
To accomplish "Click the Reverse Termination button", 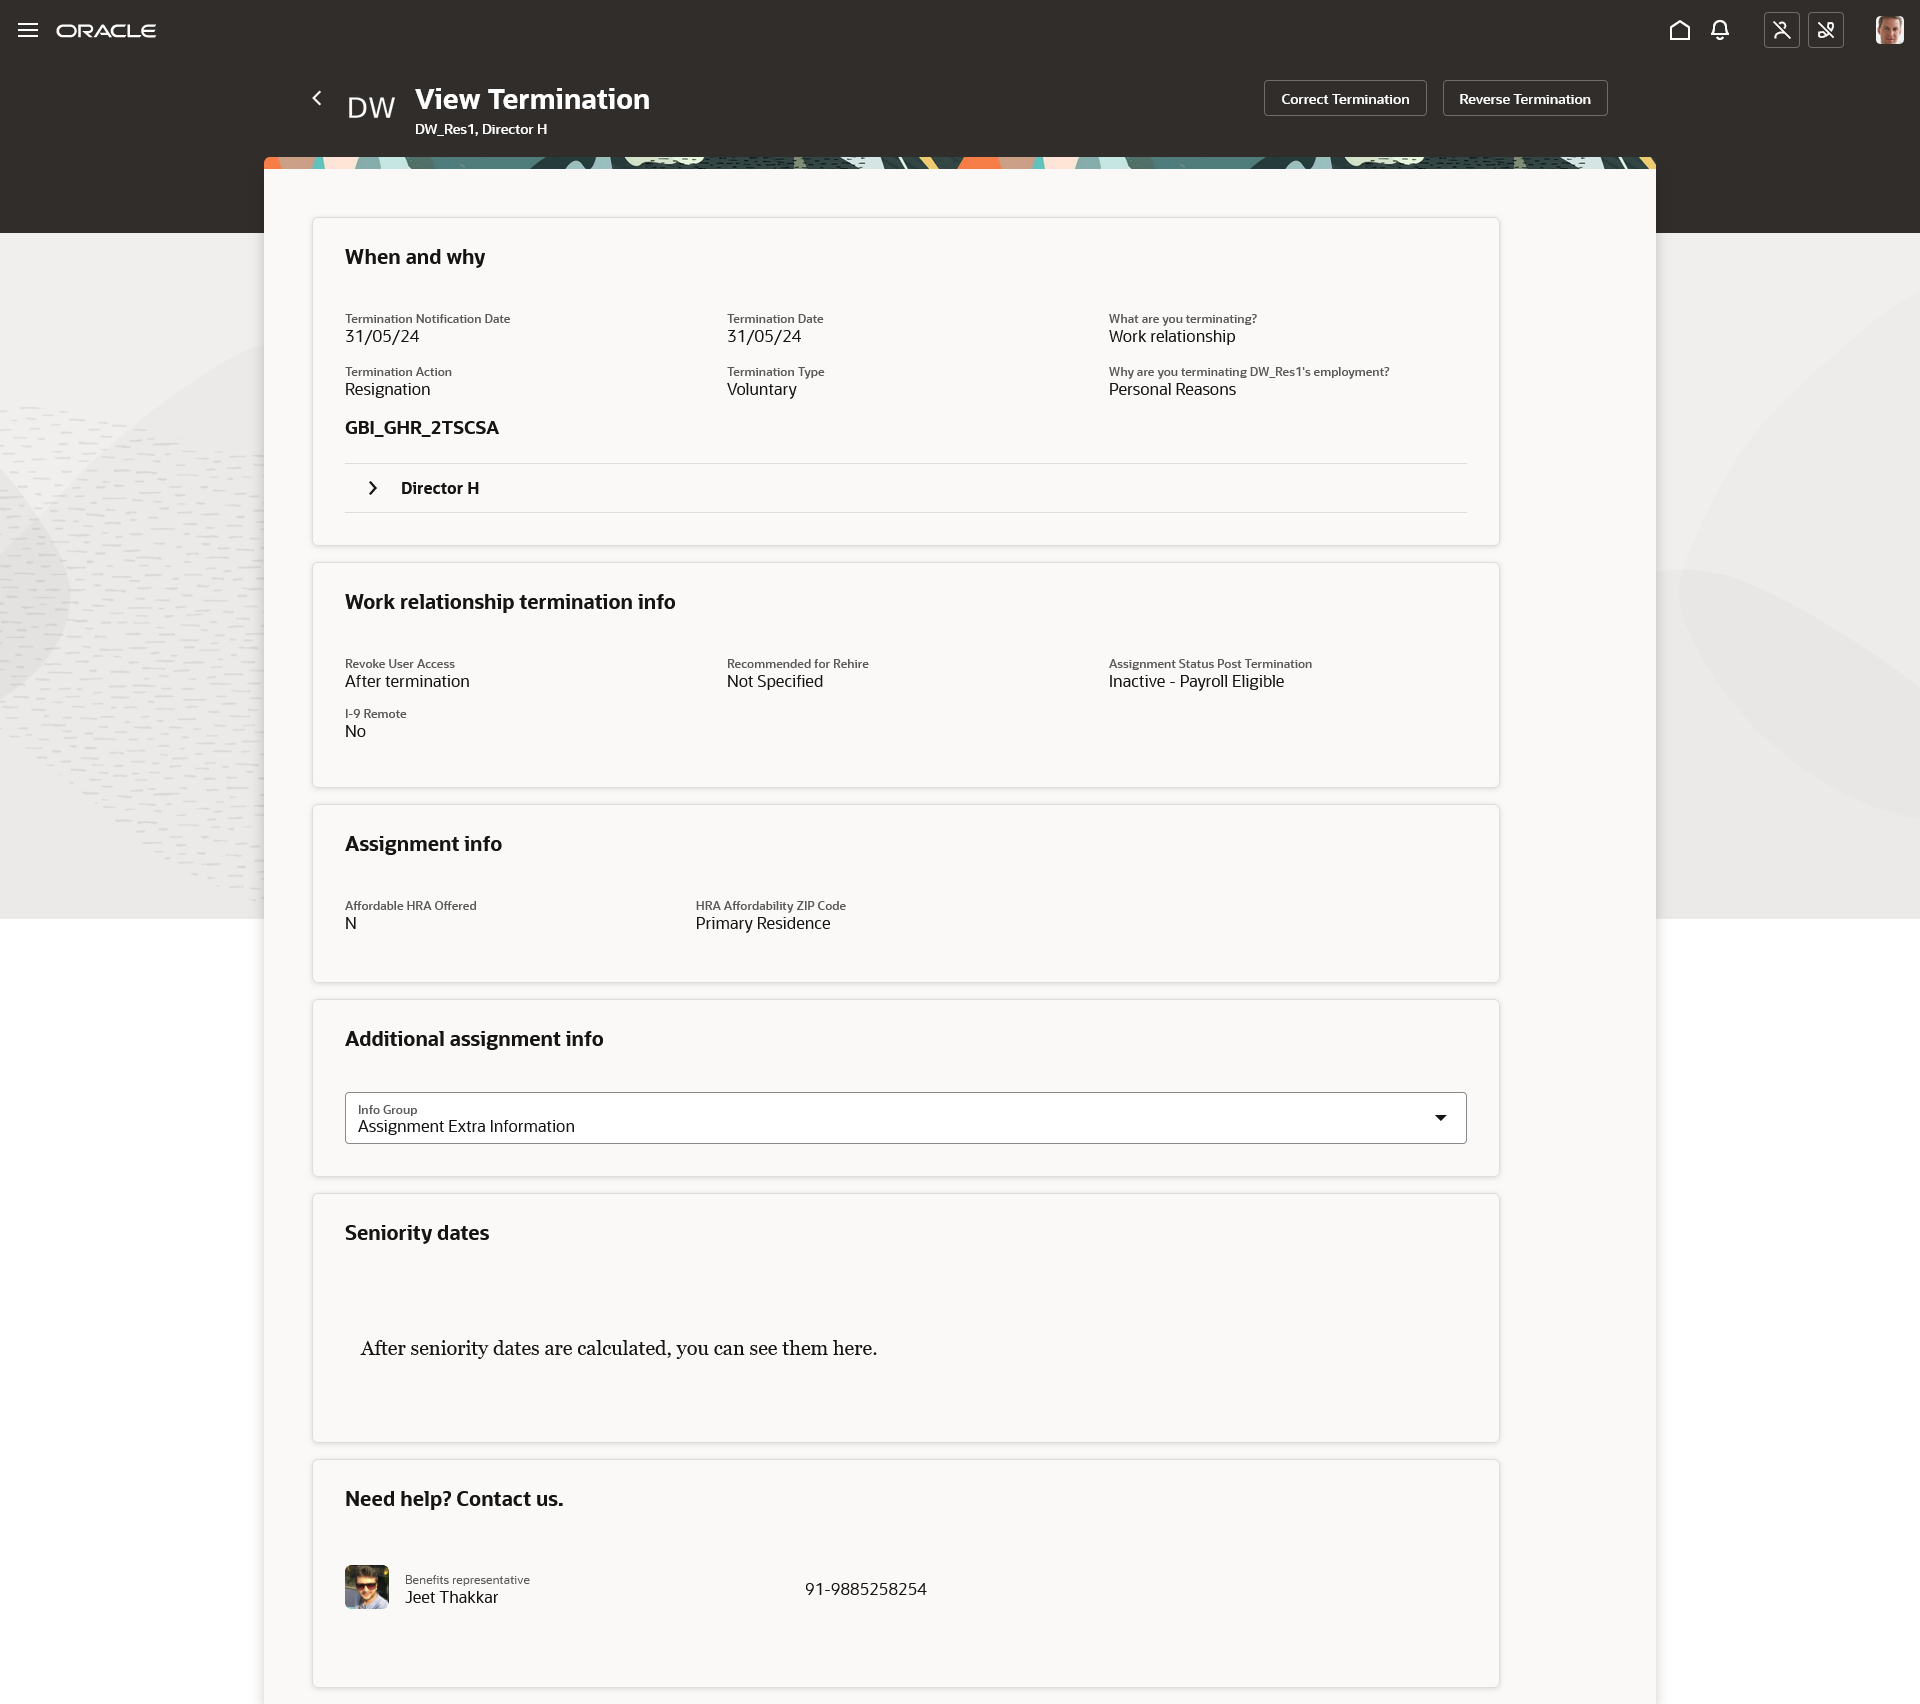I will (1524, 99).
